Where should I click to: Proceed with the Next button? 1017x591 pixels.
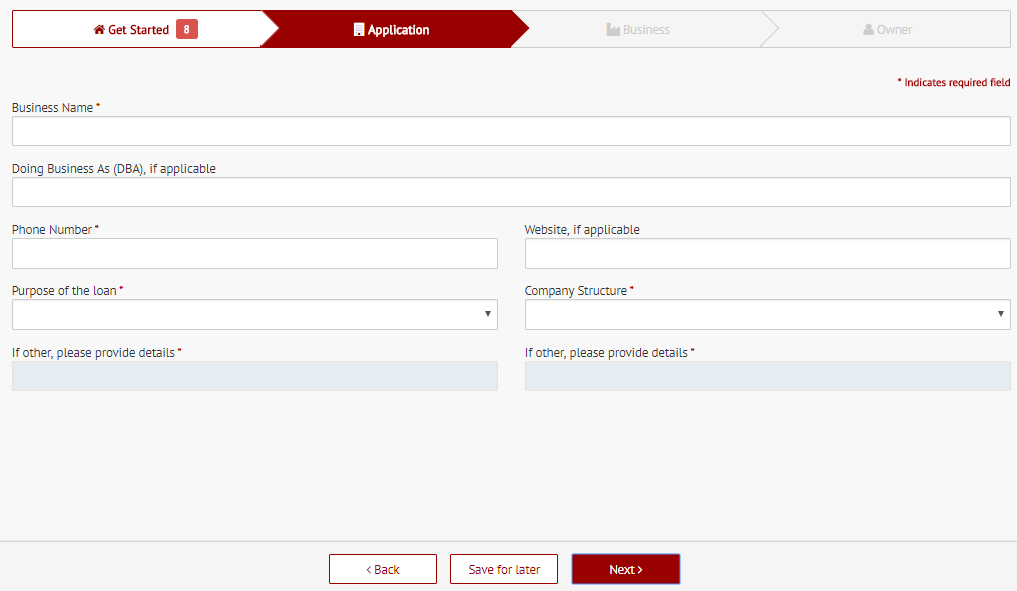(x=625, y=569)
